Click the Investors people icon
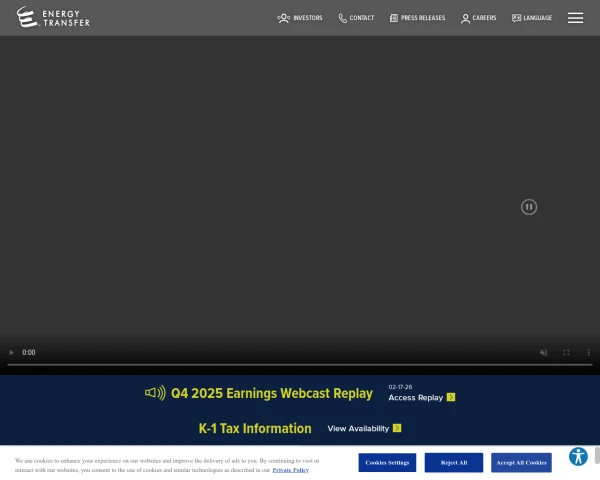 pyautogui.click(x=284, y=18)
